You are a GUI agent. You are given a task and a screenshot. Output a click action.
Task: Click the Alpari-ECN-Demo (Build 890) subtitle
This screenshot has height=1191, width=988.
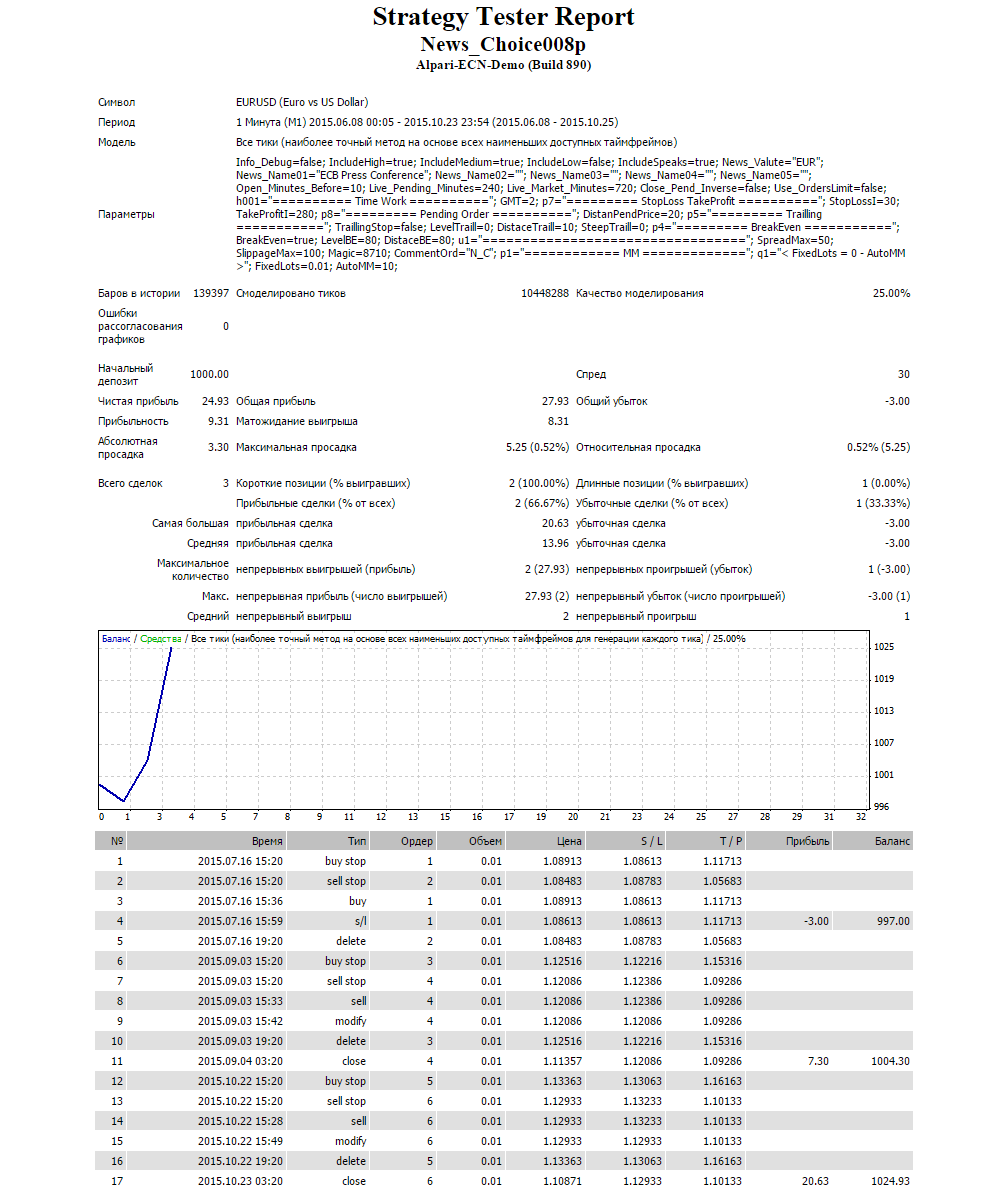coord(503,65)
